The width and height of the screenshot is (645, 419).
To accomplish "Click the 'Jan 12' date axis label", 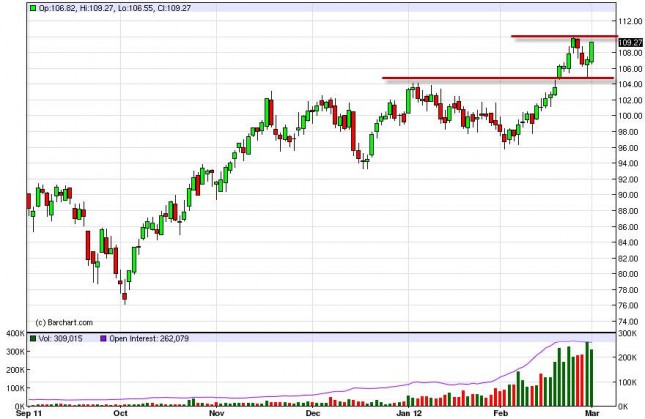I will click(409, 413).
